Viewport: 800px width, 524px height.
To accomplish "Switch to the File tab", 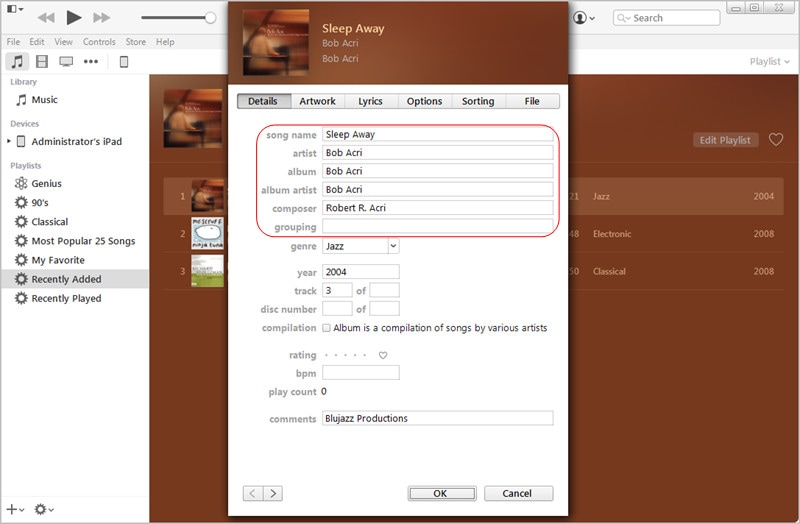I will [x=532, y=101].
